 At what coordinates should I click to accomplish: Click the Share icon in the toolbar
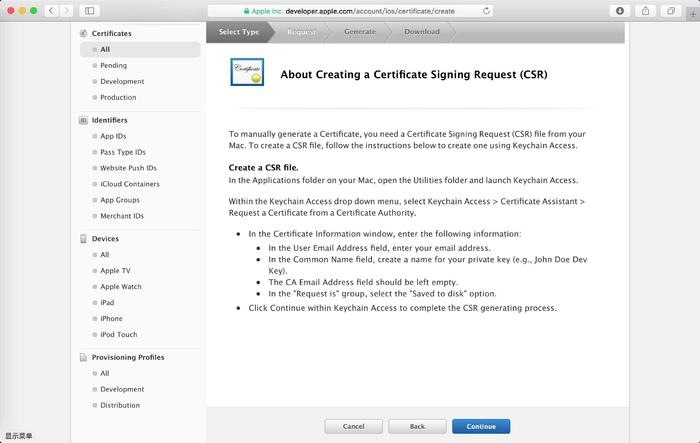click(645, 10)
